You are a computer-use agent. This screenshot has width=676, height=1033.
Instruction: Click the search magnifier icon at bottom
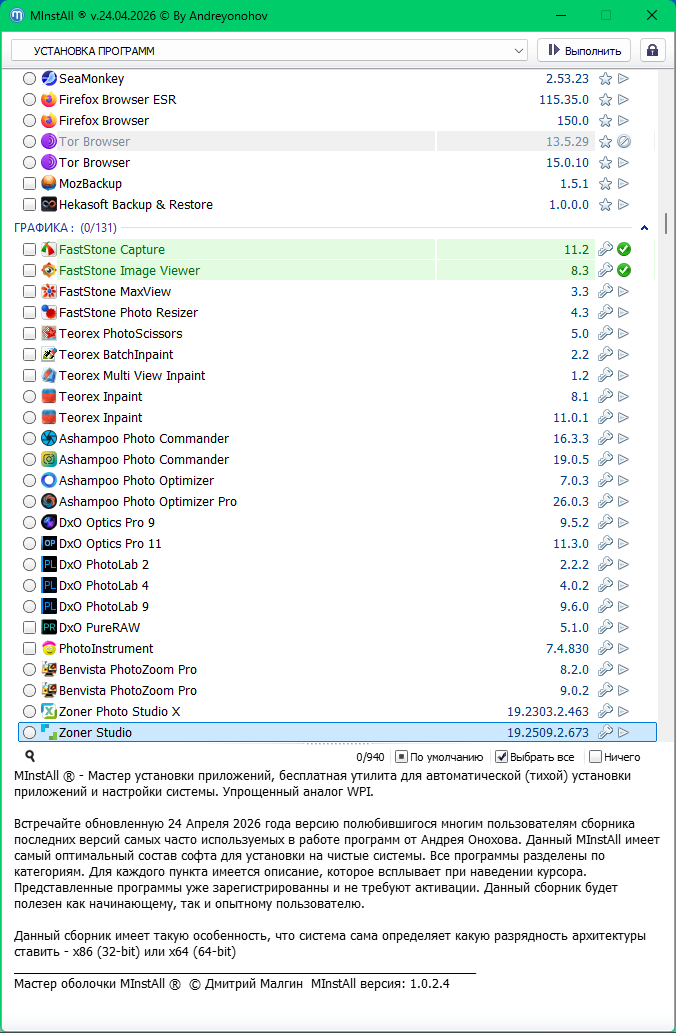30,757
